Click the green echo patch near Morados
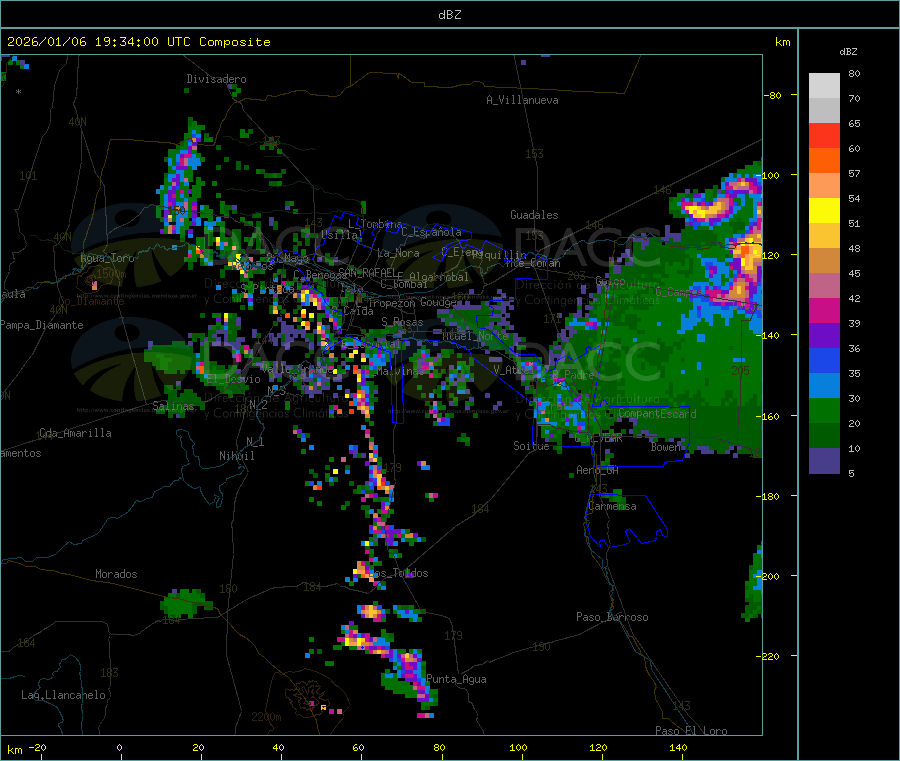900x761 pixels. (185, 603)
